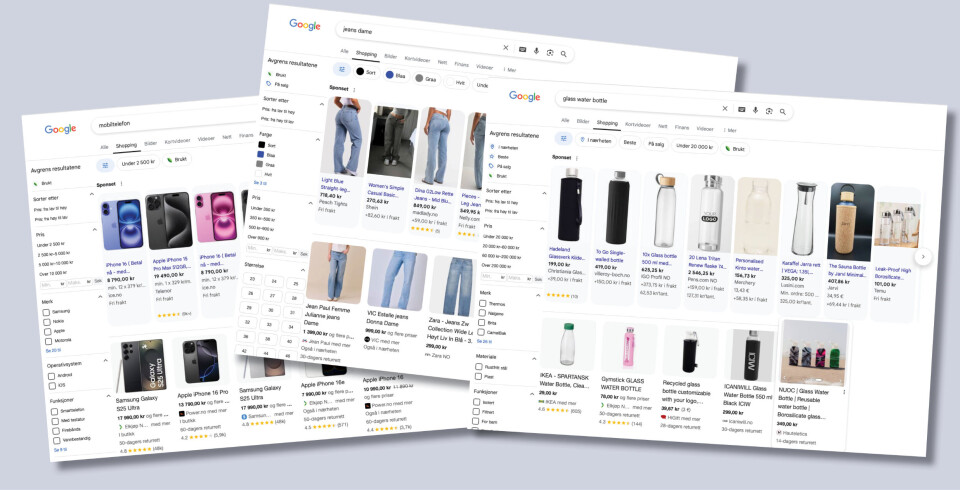The image size is (960, 490).
Task: Open filter settings icon in glass water bottle window
Action: point(563,138)
